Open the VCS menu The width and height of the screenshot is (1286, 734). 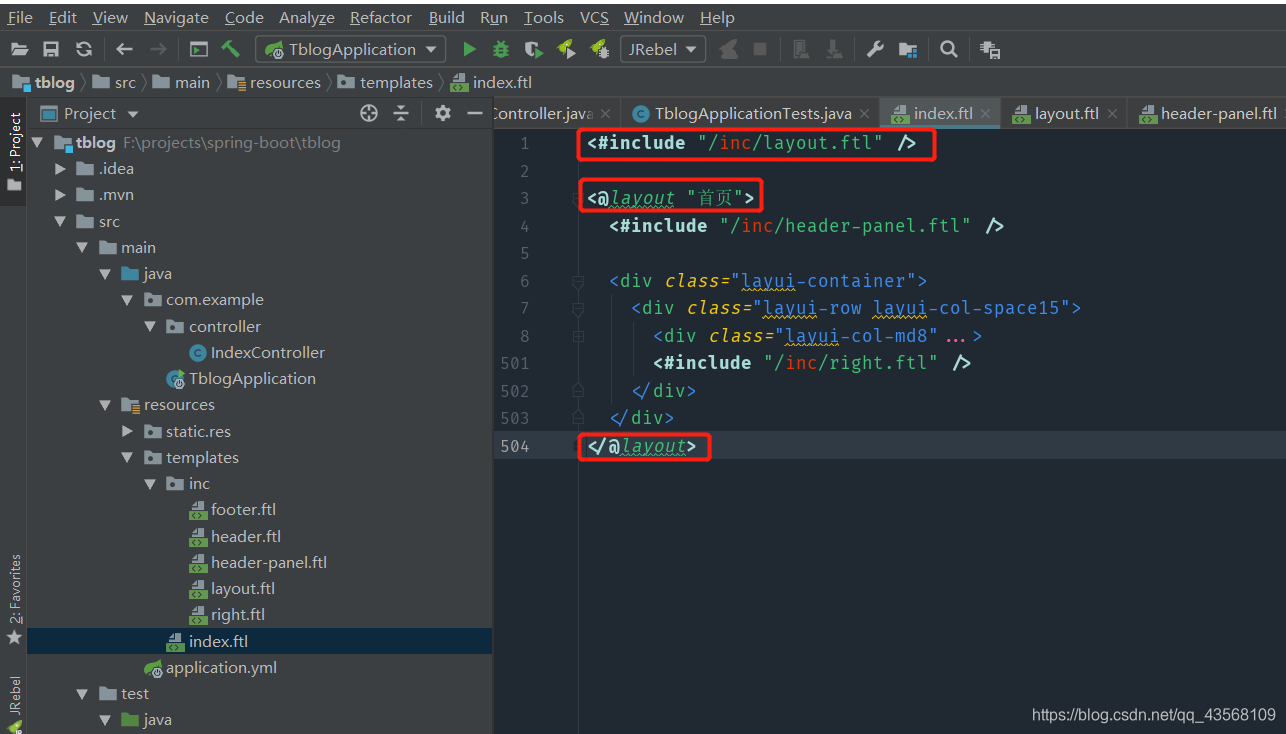click(594, 17)
